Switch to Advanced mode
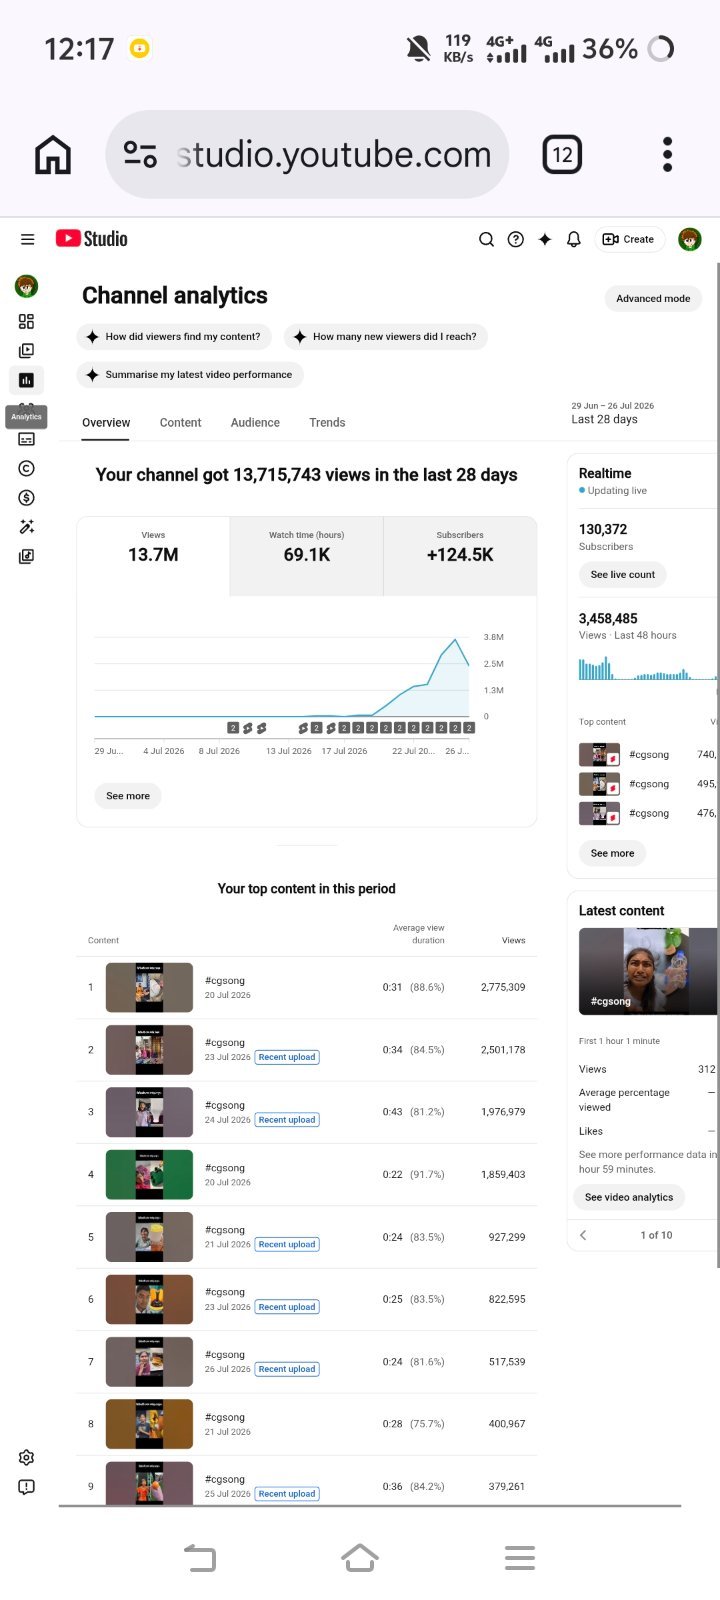 click(653, 298)
